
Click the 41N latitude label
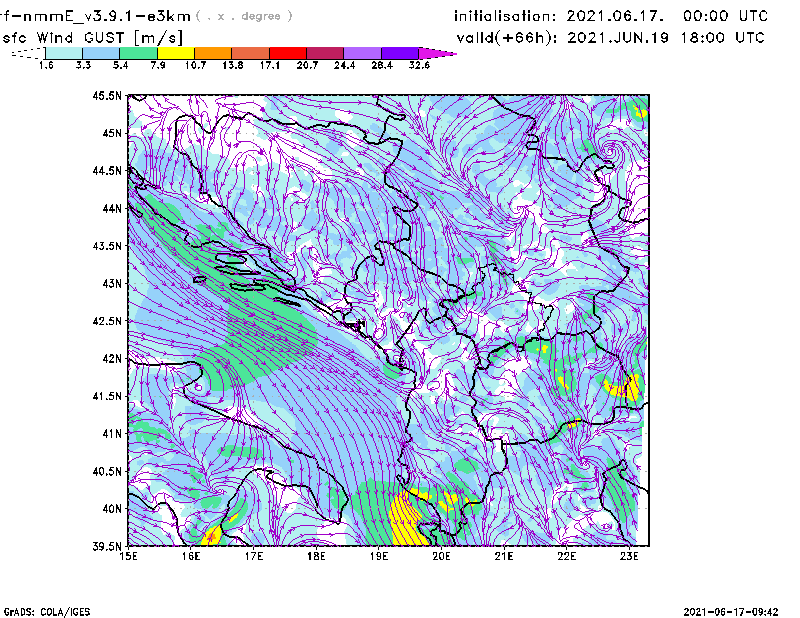pos(112,434)
